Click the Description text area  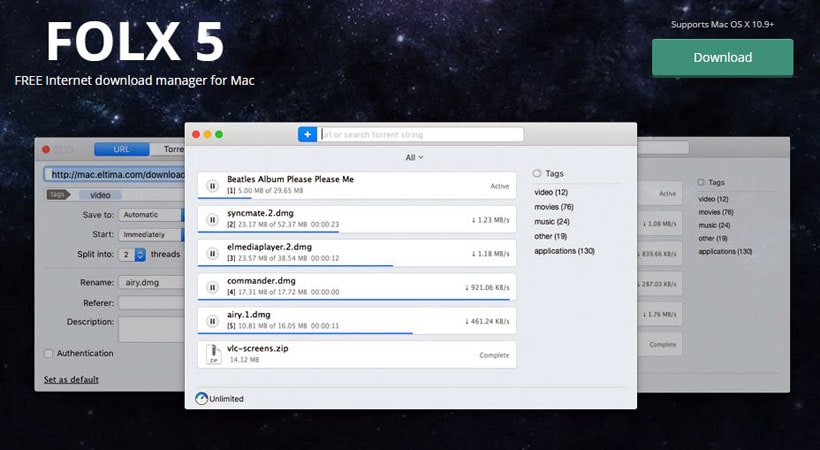[x=152, y=329]
